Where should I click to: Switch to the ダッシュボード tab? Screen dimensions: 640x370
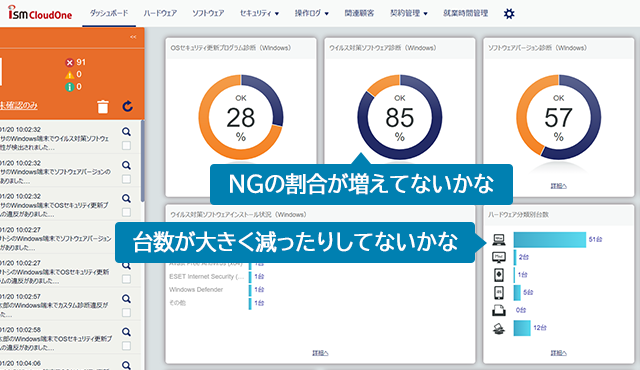tap(109, 13)
